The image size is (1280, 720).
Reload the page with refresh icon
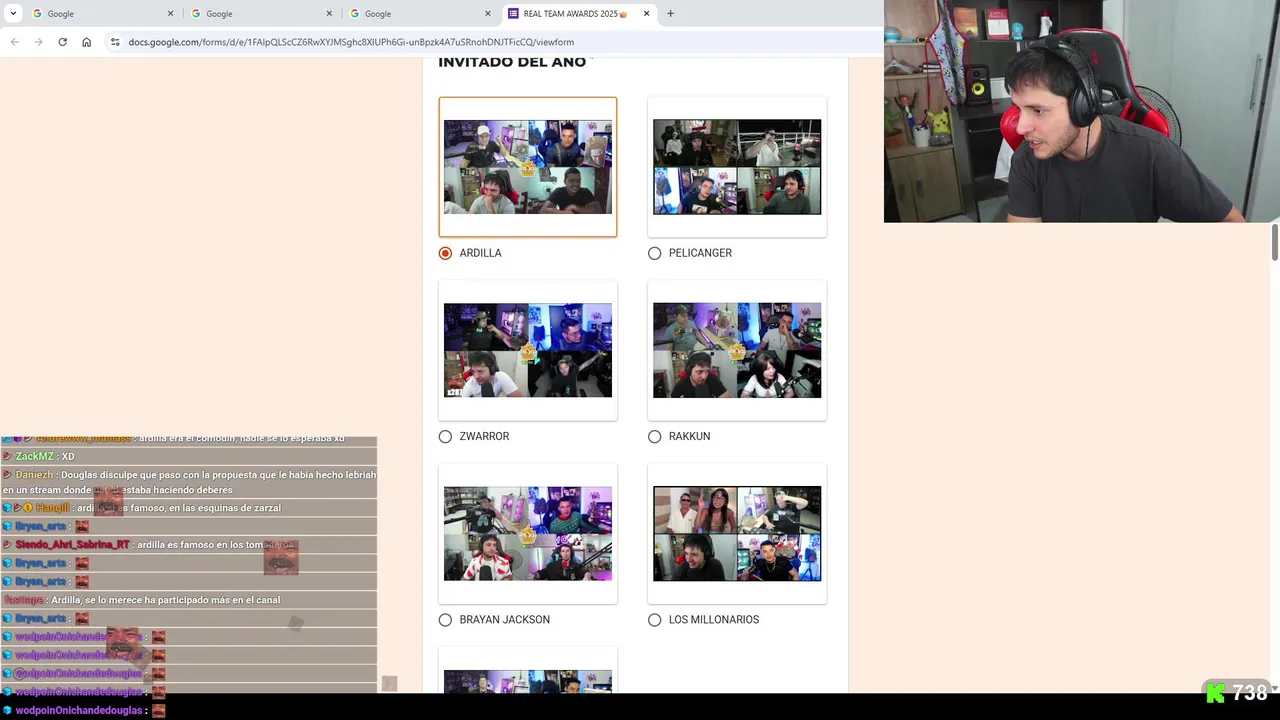tap(62, 42)
